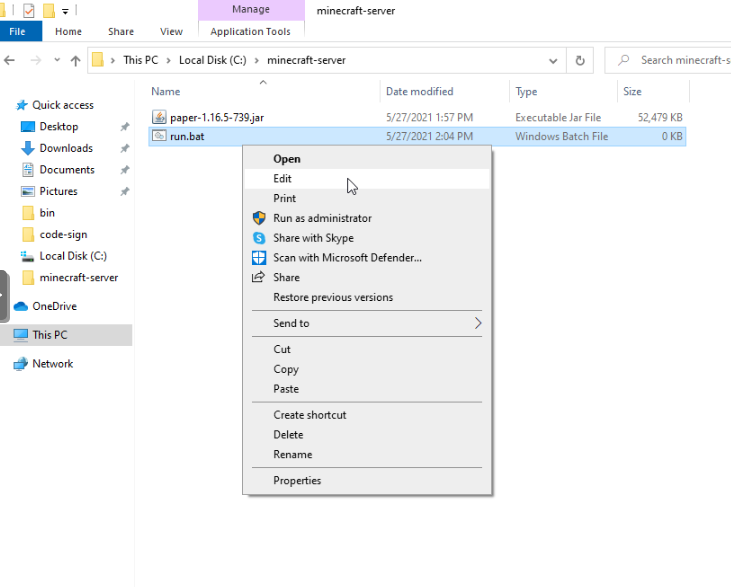Switch to the View ribbon tab
The image size is (731, 587).
point(171,32)
